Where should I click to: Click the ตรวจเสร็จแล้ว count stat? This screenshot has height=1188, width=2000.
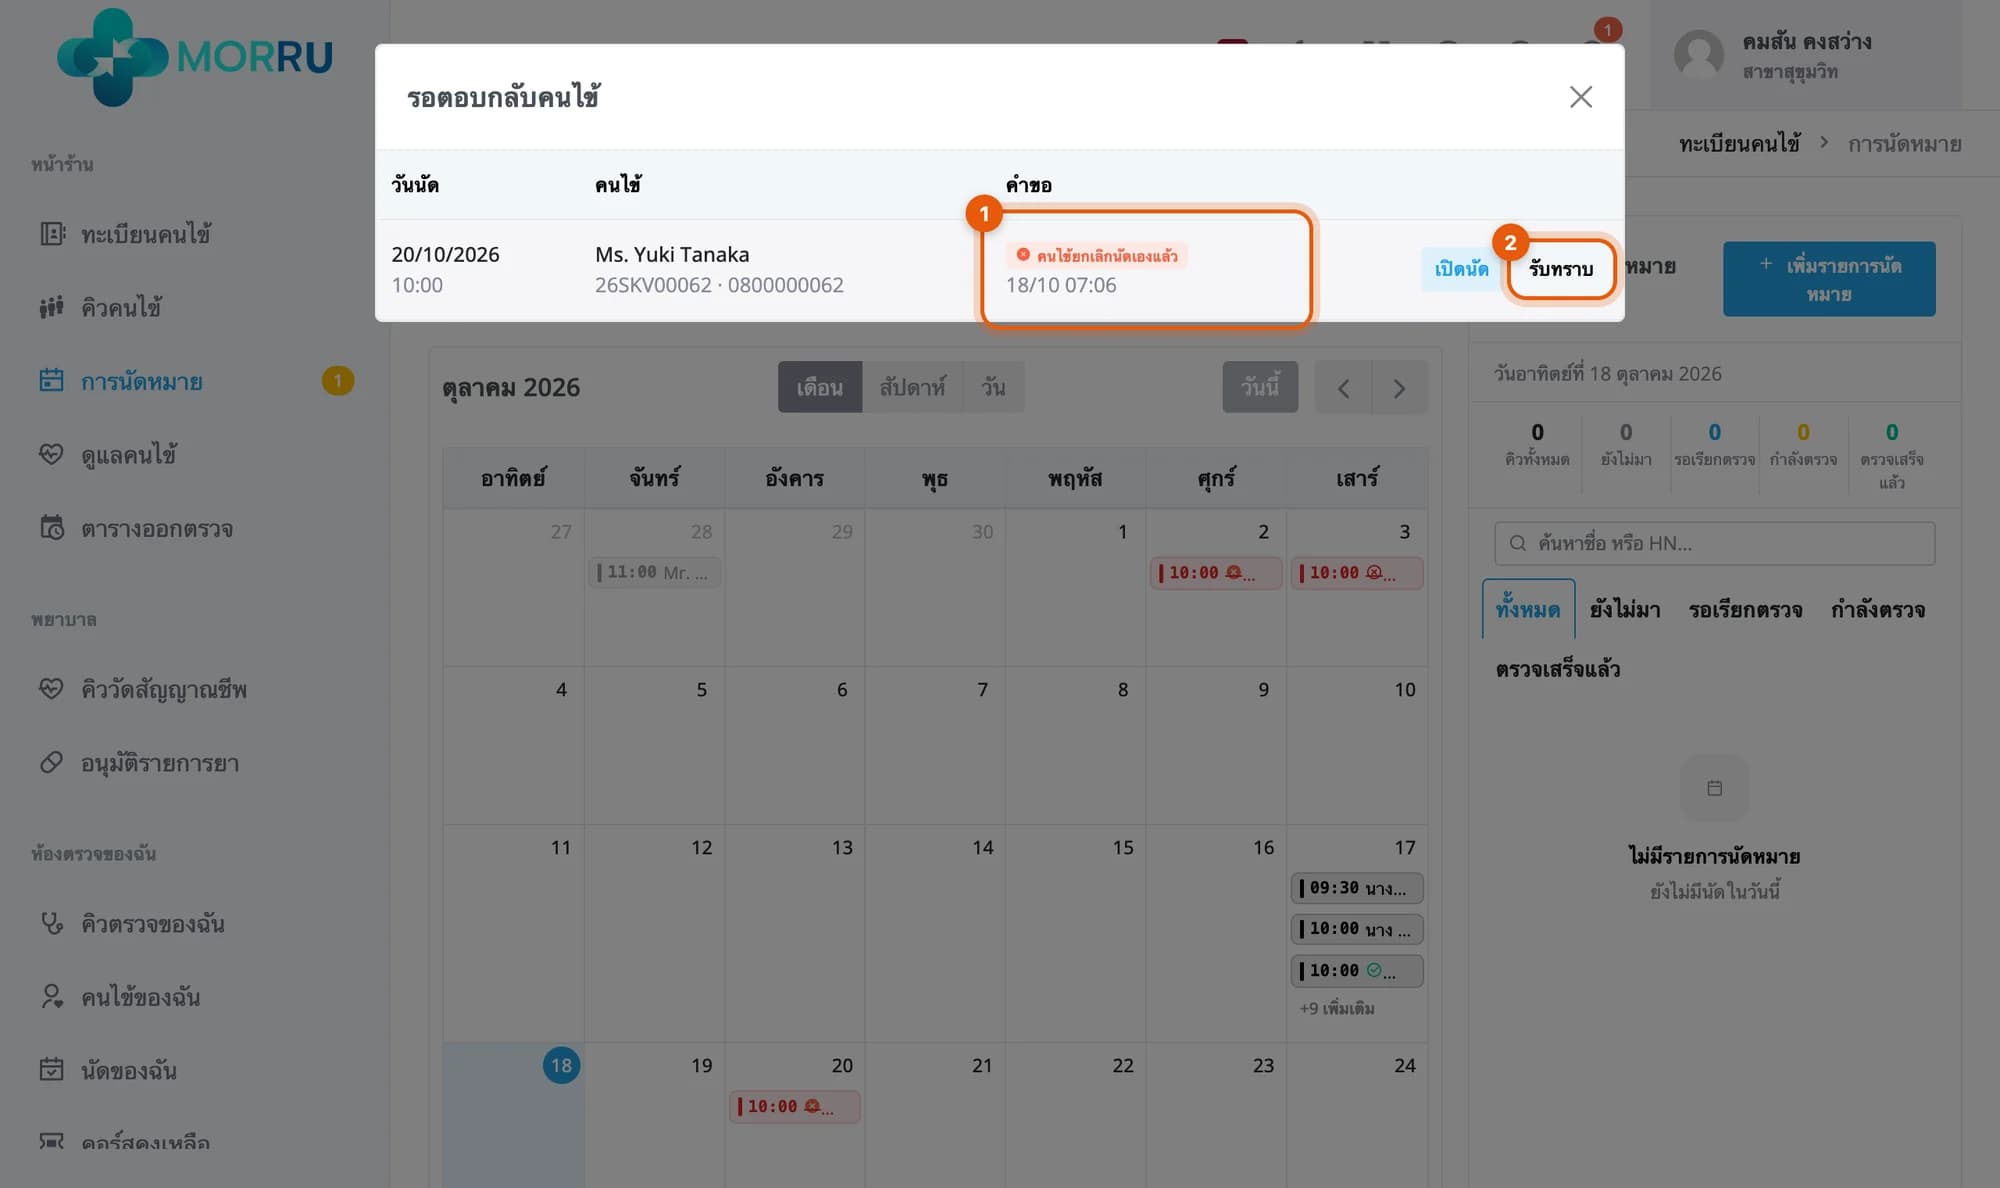[x=1891, y=456]
